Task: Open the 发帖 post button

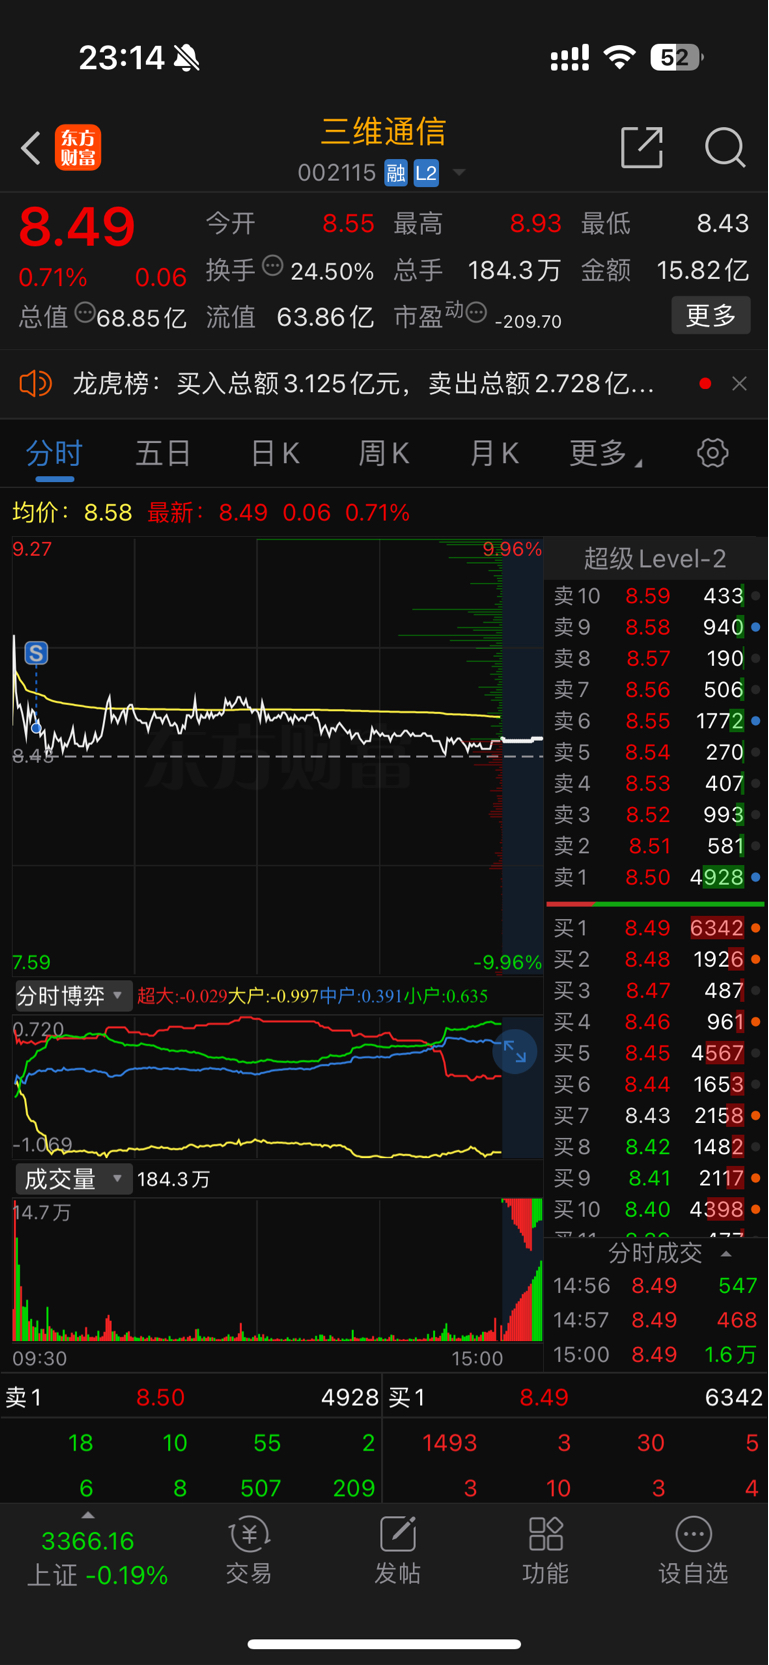Action: click(397, 1551)
